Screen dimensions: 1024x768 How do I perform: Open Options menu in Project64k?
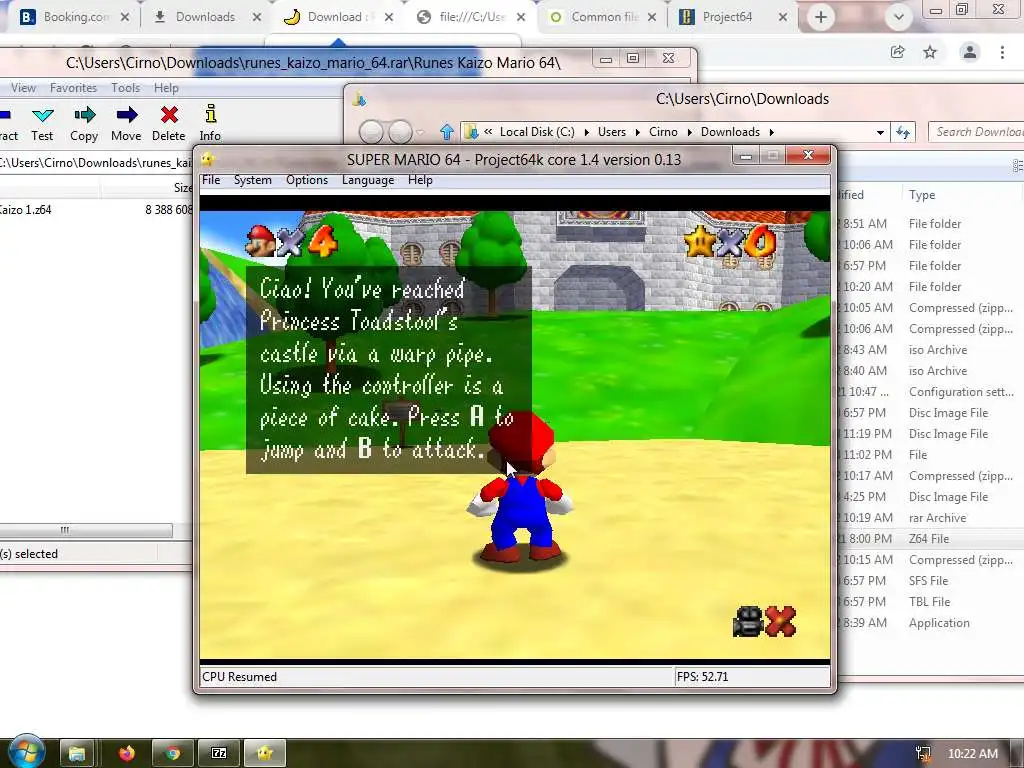point(307,180)
